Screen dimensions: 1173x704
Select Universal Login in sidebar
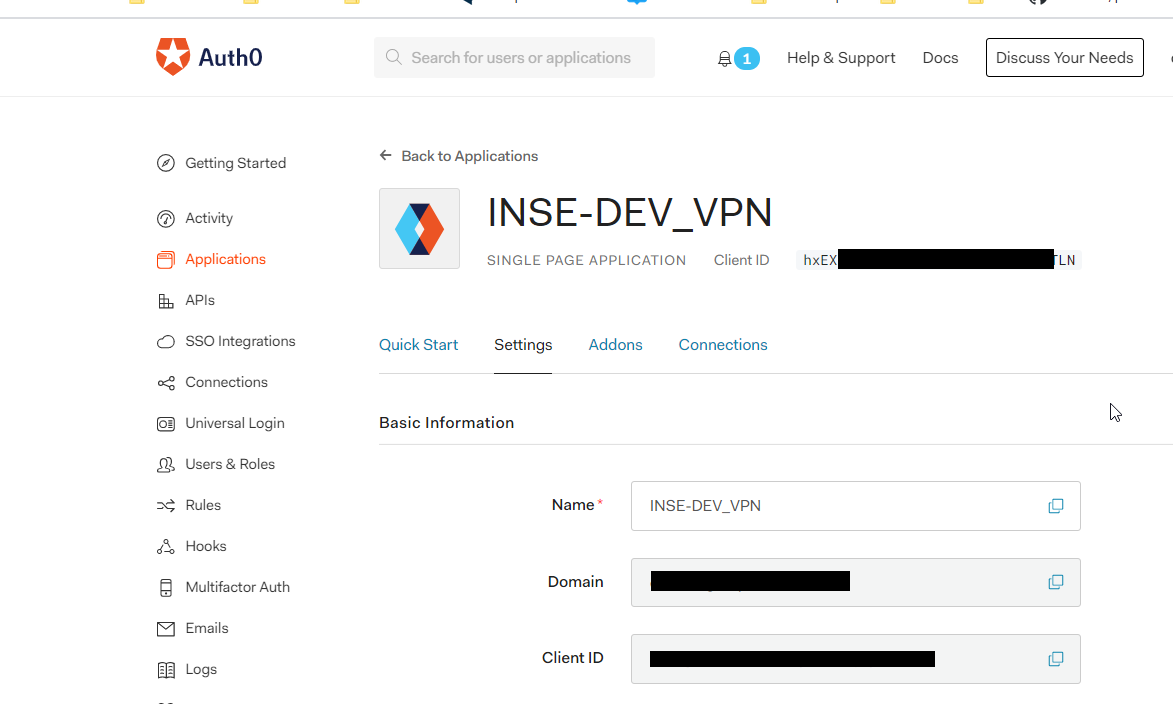(x=234, y=423)
